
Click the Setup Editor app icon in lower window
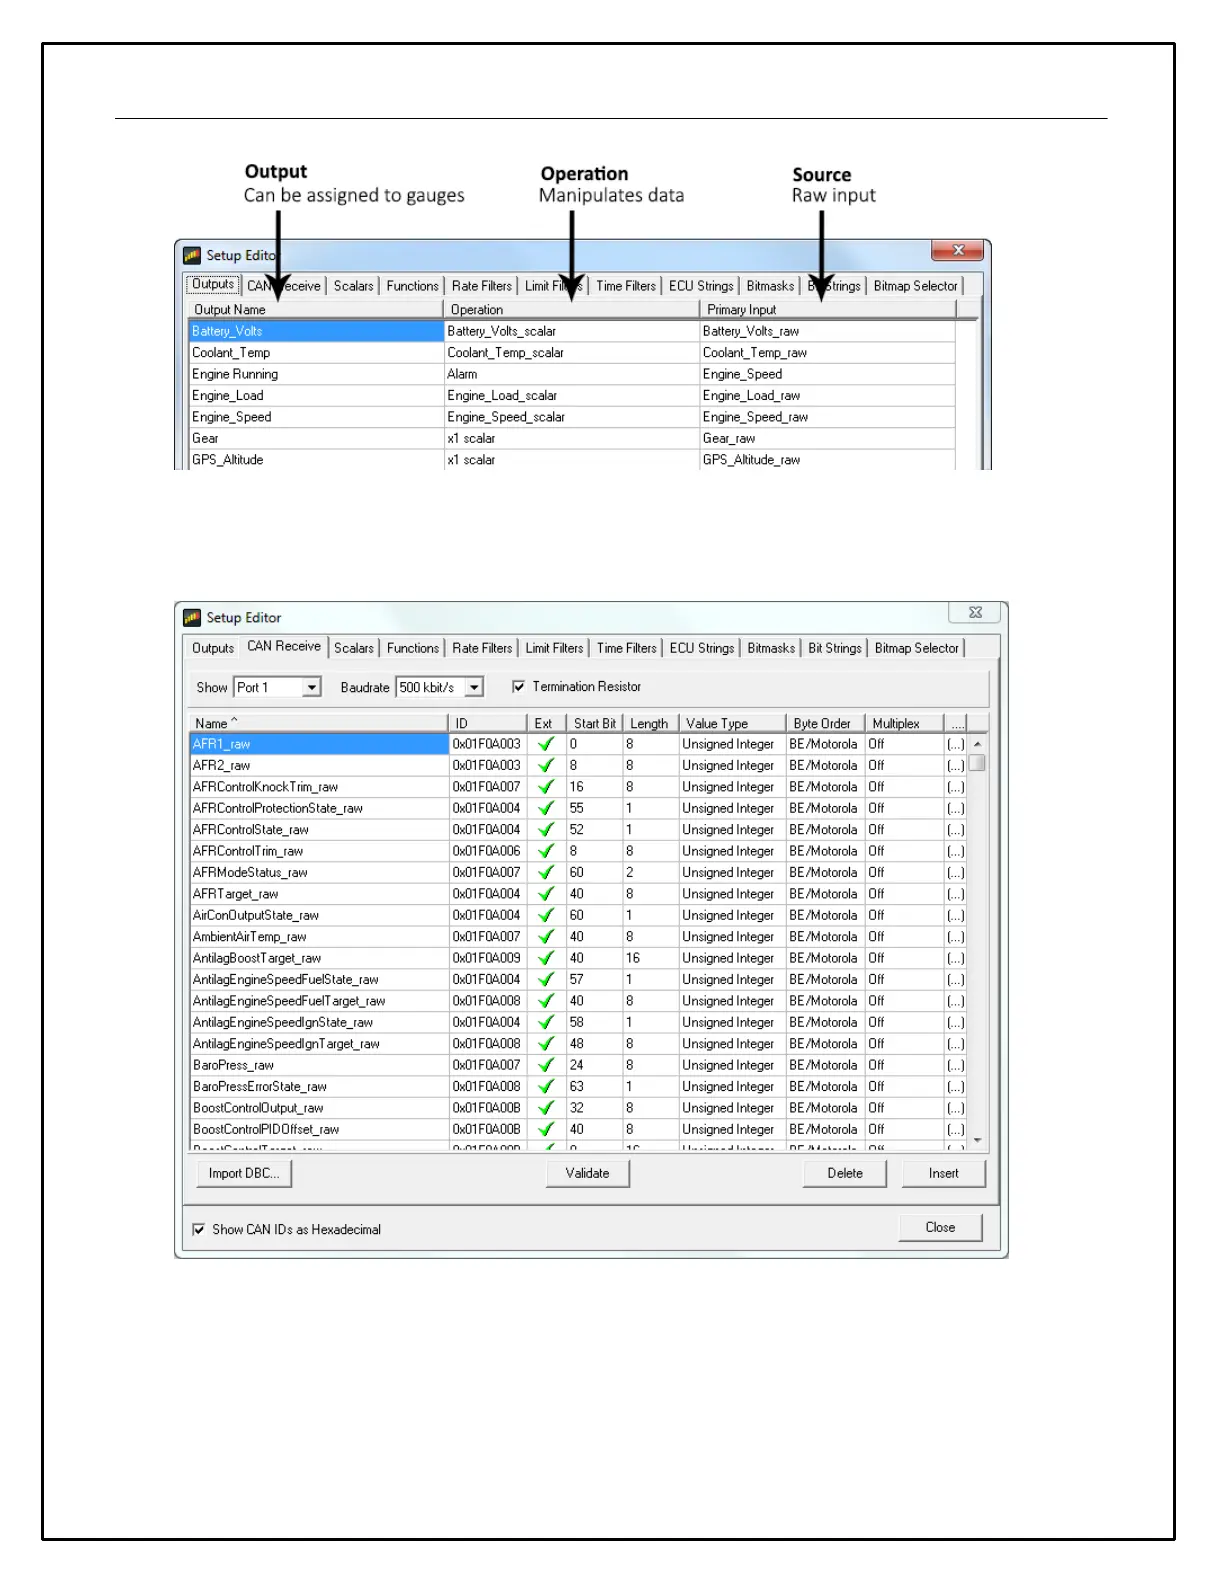(x=192, y=618)
